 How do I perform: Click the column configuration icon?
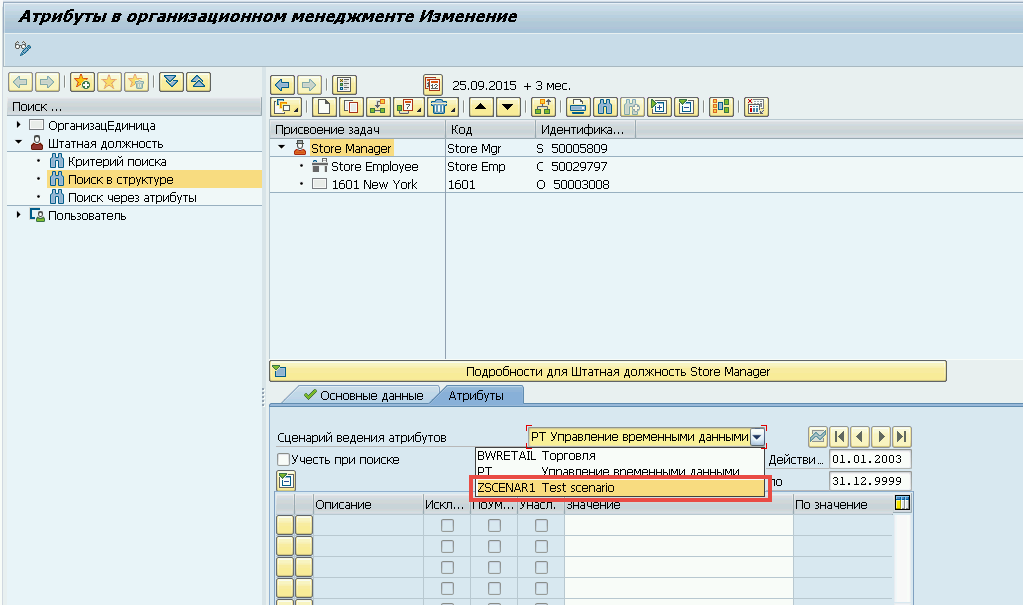(721, 106)
